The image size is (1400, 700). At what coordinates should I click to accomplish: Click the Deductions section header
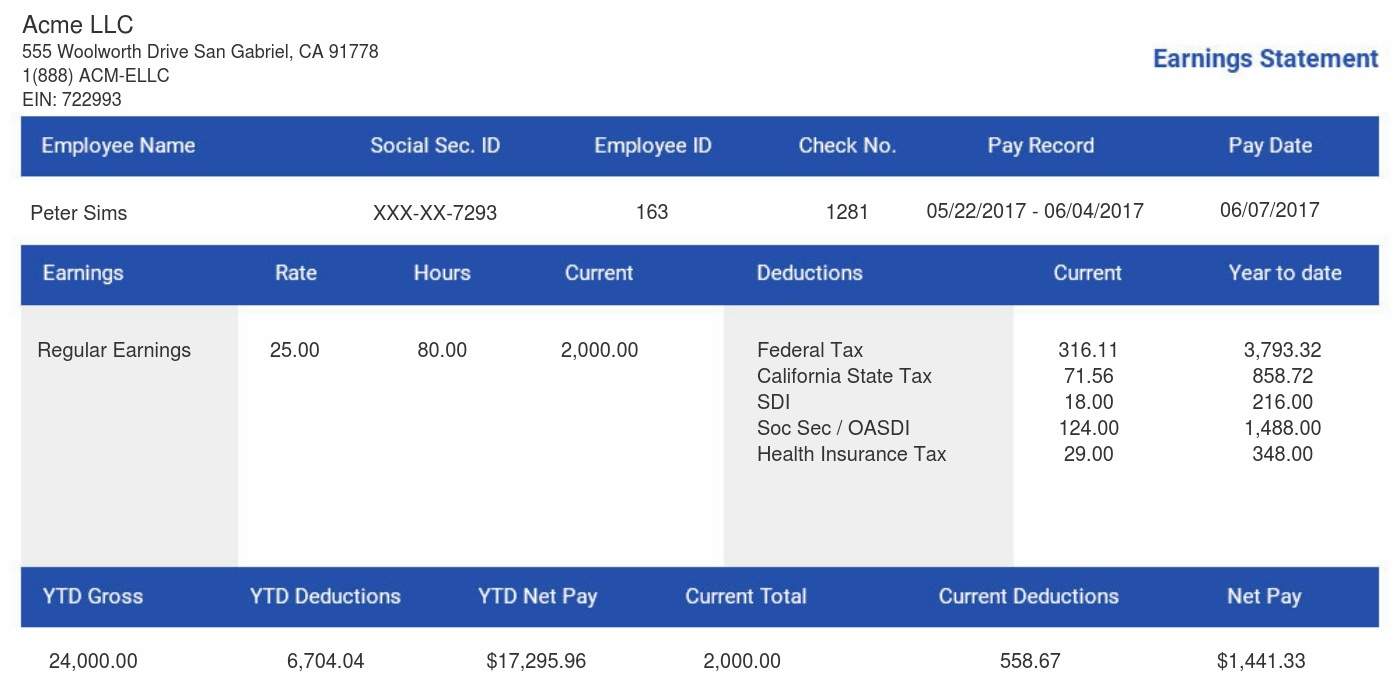(x=809, y=273)
